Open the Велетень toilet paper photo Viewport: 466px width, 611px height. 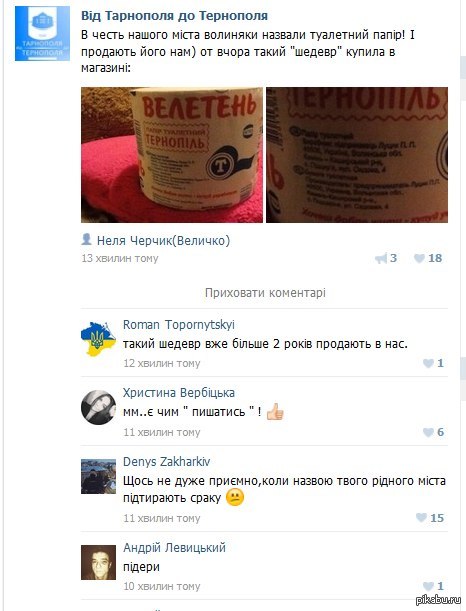(x=172, y=155)
